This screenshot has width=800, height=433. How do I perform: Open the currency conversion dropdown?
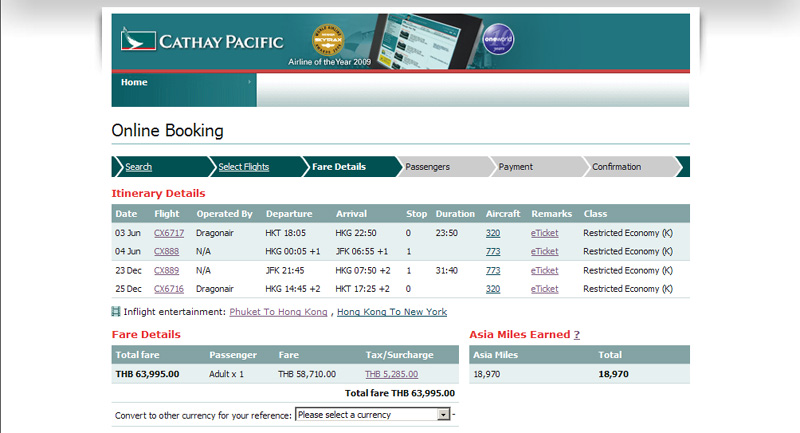point(373,415)
